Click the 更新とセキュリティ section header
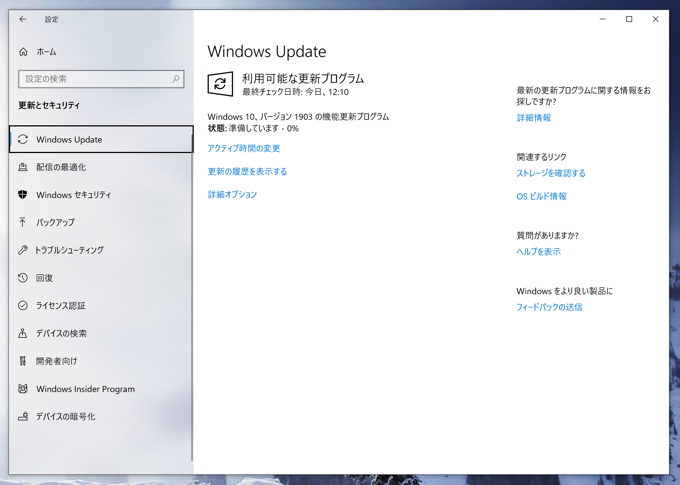This screenshot has width=680, height=485. pyautogui.click(x=49, y=105)
